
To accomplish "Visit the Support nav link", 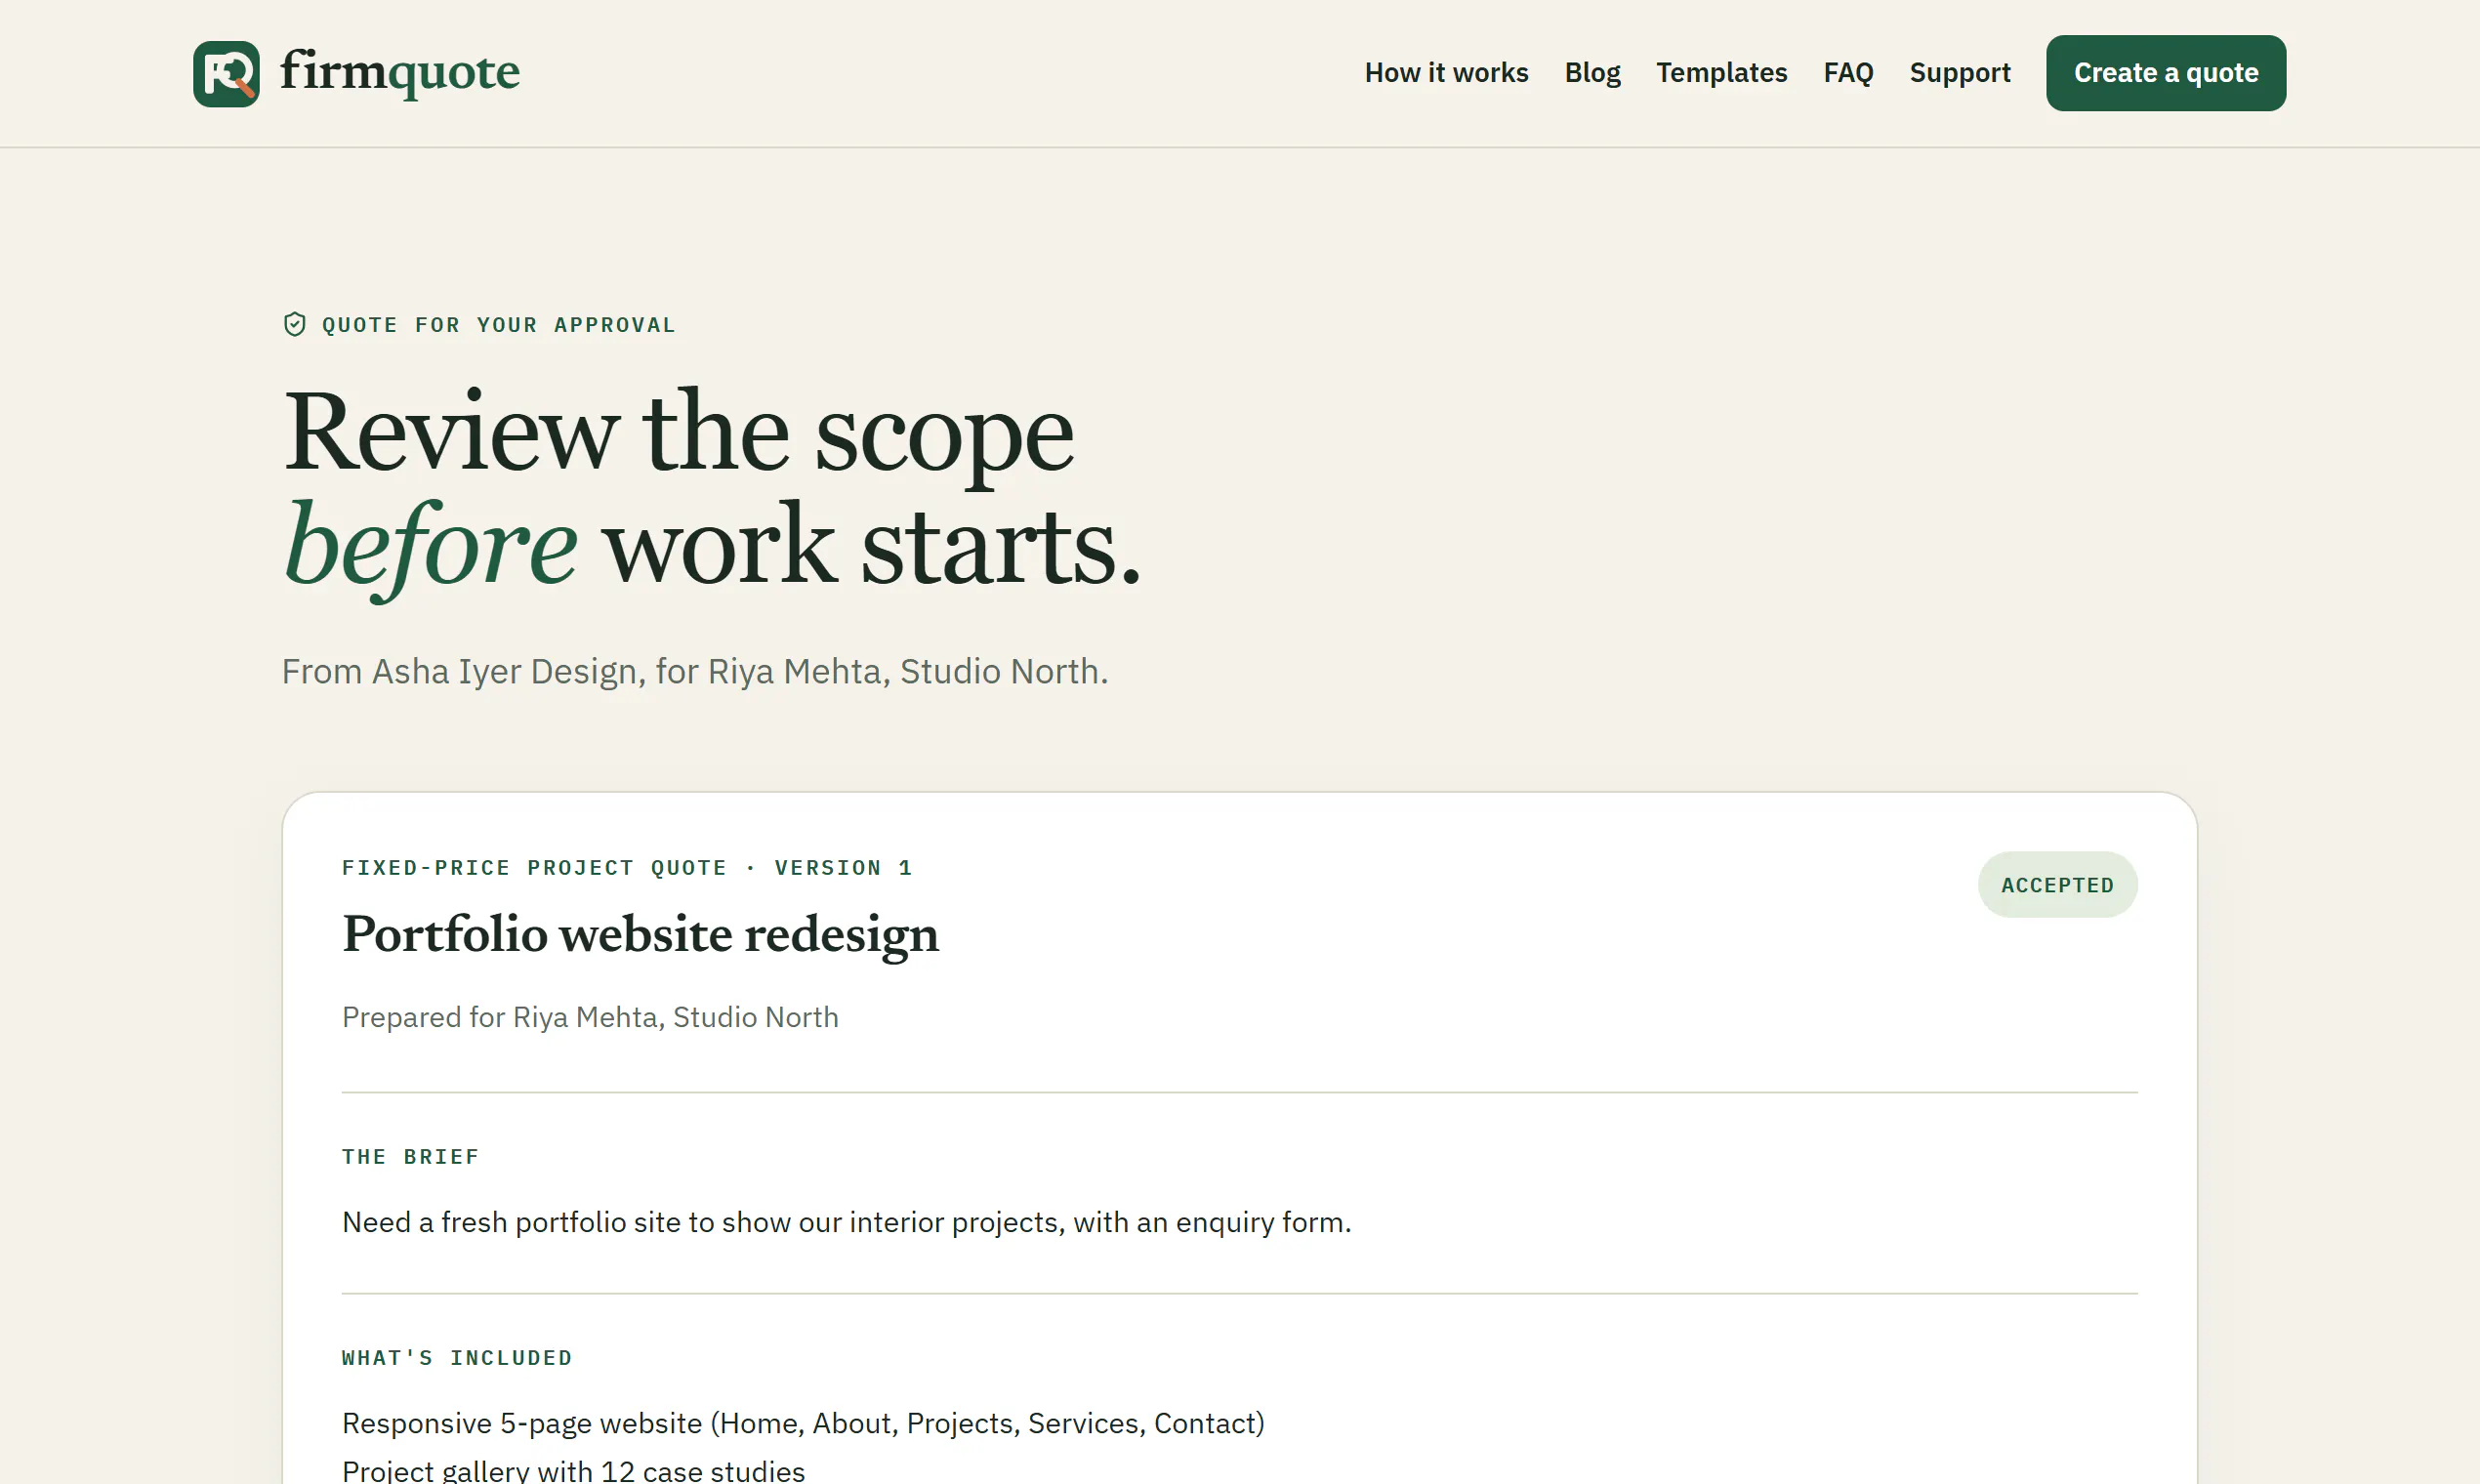I will 1959,73.
